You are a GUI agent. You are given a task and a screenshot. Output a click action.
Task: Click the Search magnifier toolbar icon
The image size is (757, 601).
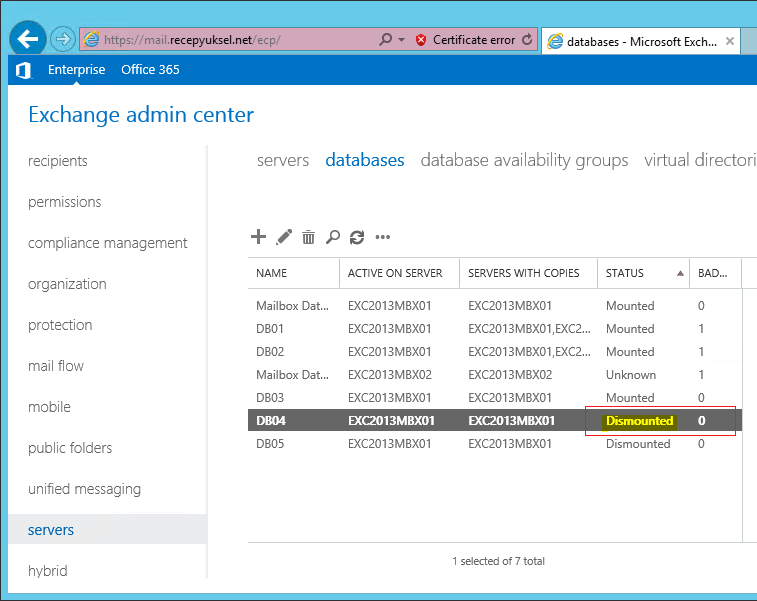click(333, 237)
